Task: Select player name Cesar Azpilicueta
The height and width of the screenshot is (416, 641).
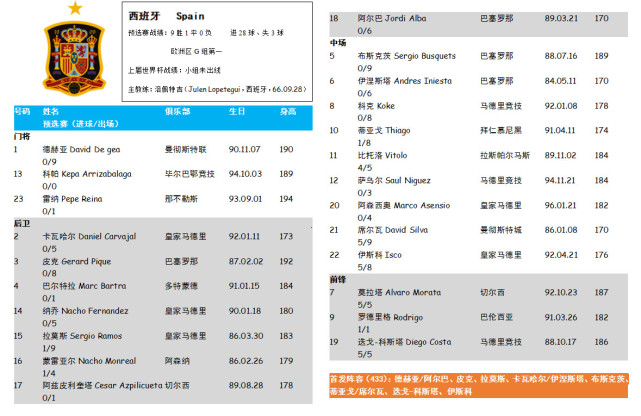Action: 128,385
